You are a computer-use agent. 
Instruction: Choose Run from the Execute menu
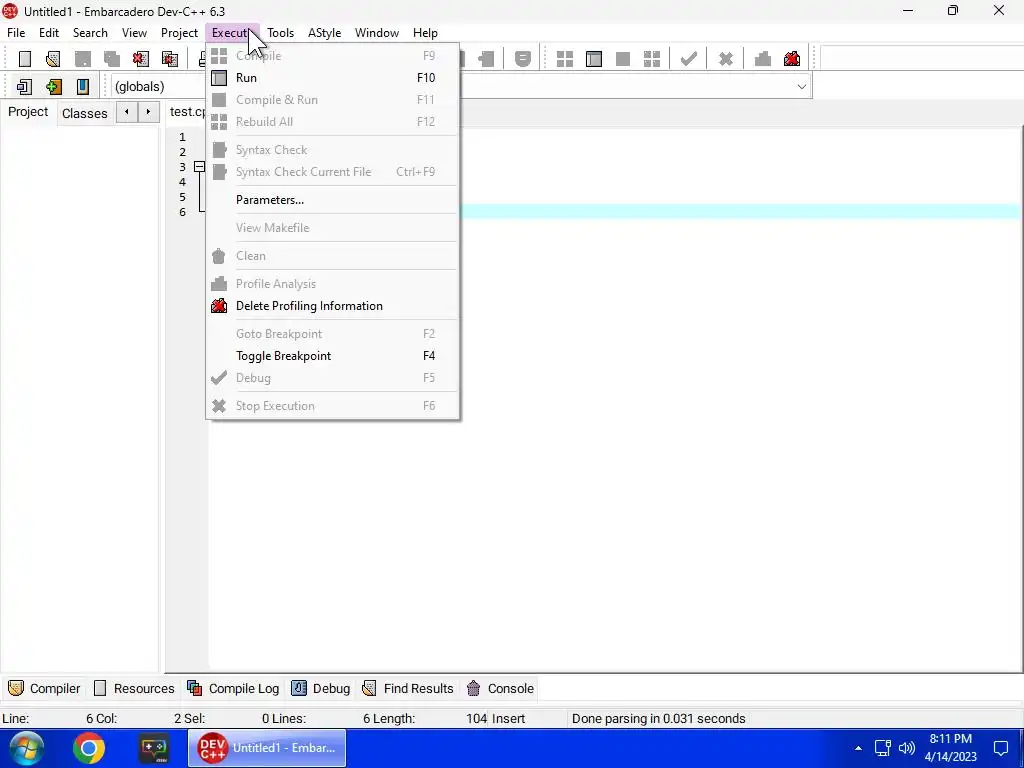click(x=332, y=78)
